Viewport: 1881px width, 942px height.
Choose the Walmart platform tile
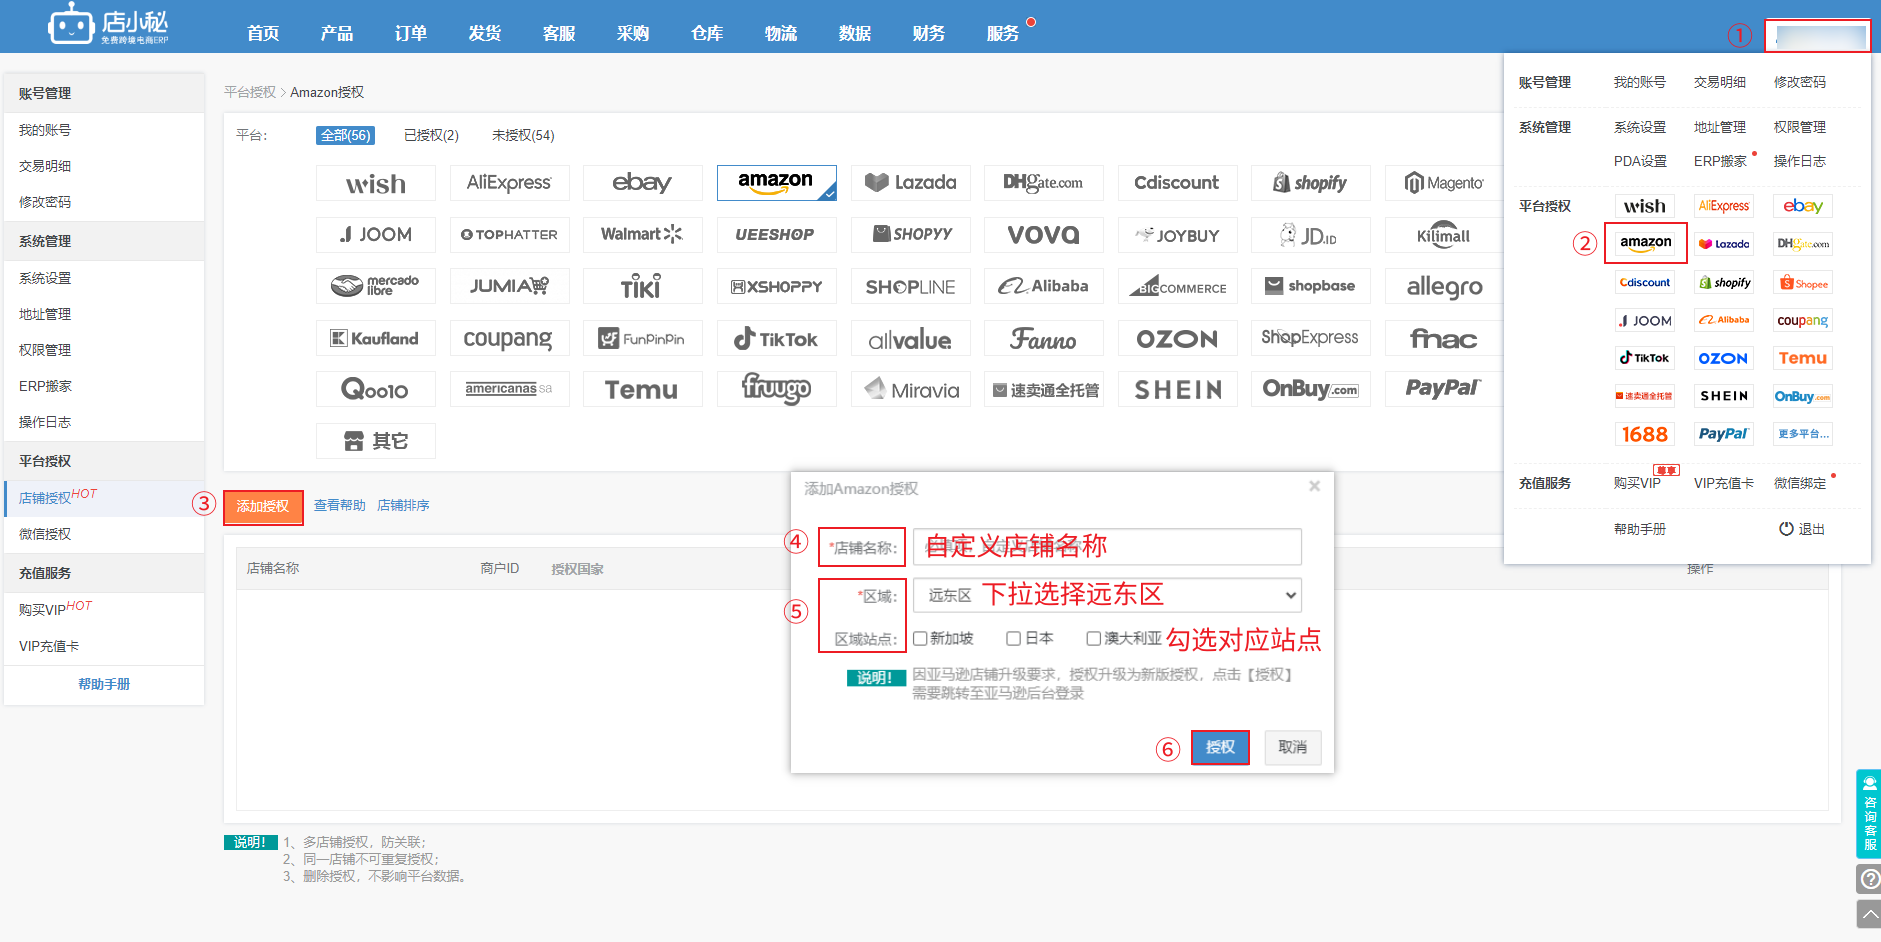click(x=643, y=235)
